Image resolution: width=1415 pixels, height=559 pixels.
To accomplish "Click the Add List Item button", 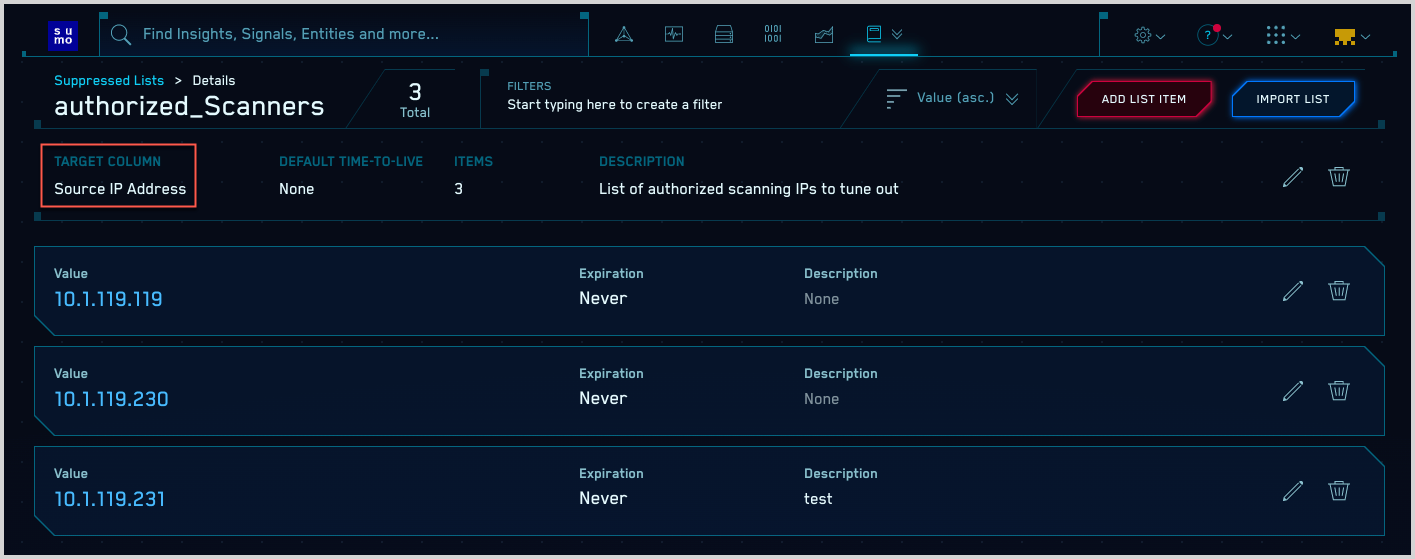I will 1143,99.
